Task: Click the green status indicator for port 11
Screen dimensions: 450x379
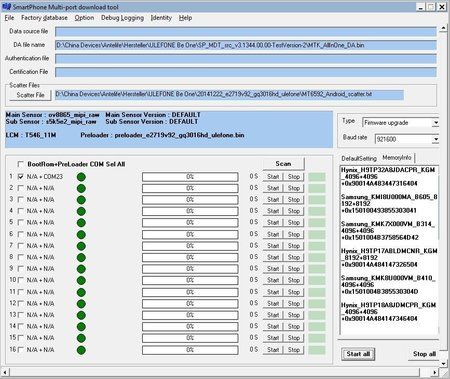Action: click(81, 292)
